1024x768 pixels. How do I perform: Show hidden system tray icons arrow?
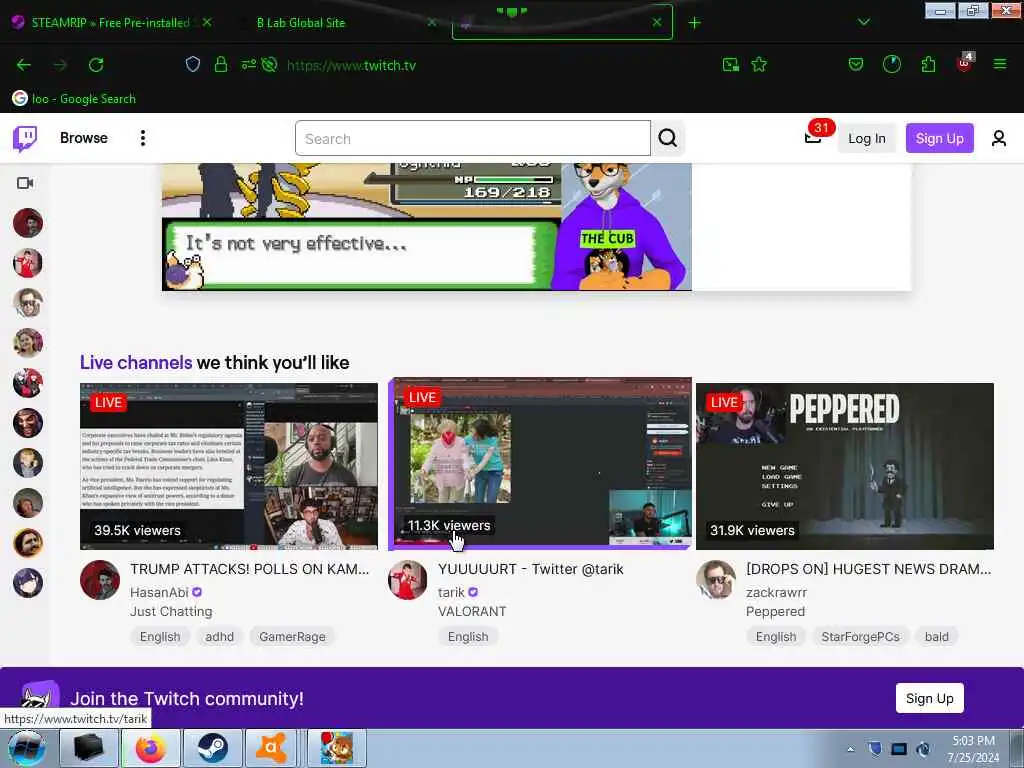(850, 749)
